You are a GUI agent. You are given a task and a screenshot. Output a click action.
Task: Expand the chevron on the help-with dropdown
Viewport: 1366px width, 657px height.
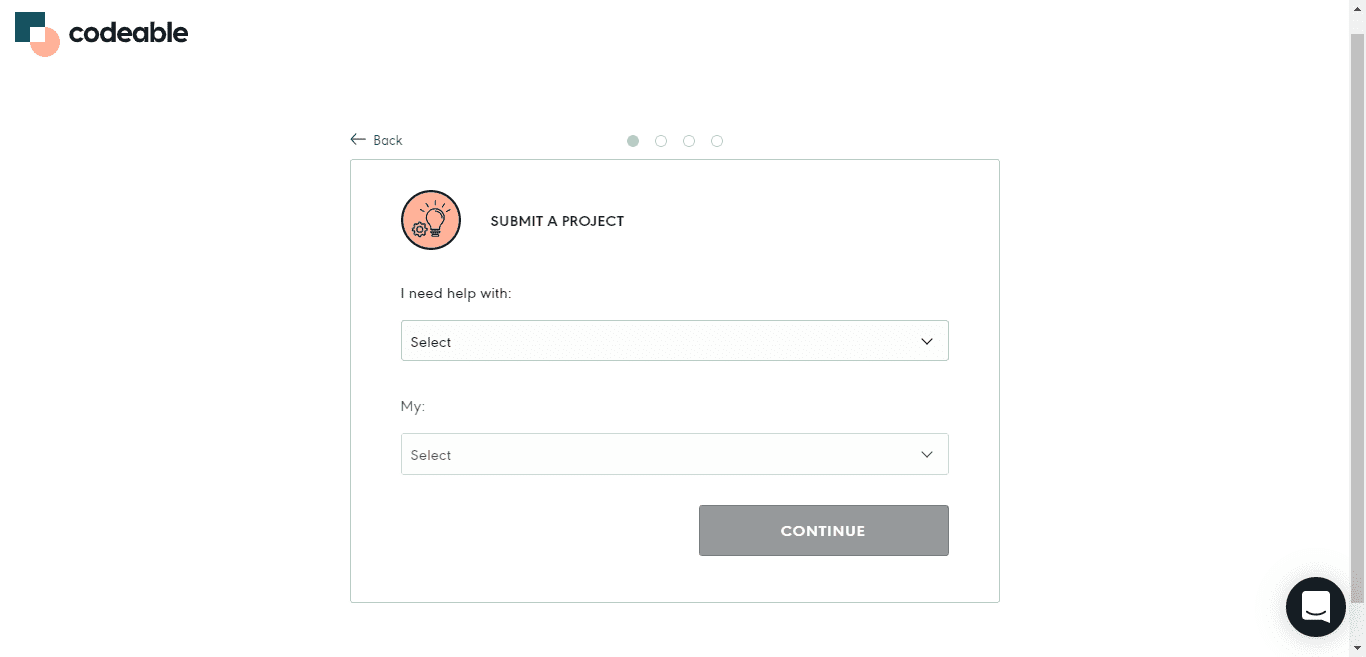(927, 341)
